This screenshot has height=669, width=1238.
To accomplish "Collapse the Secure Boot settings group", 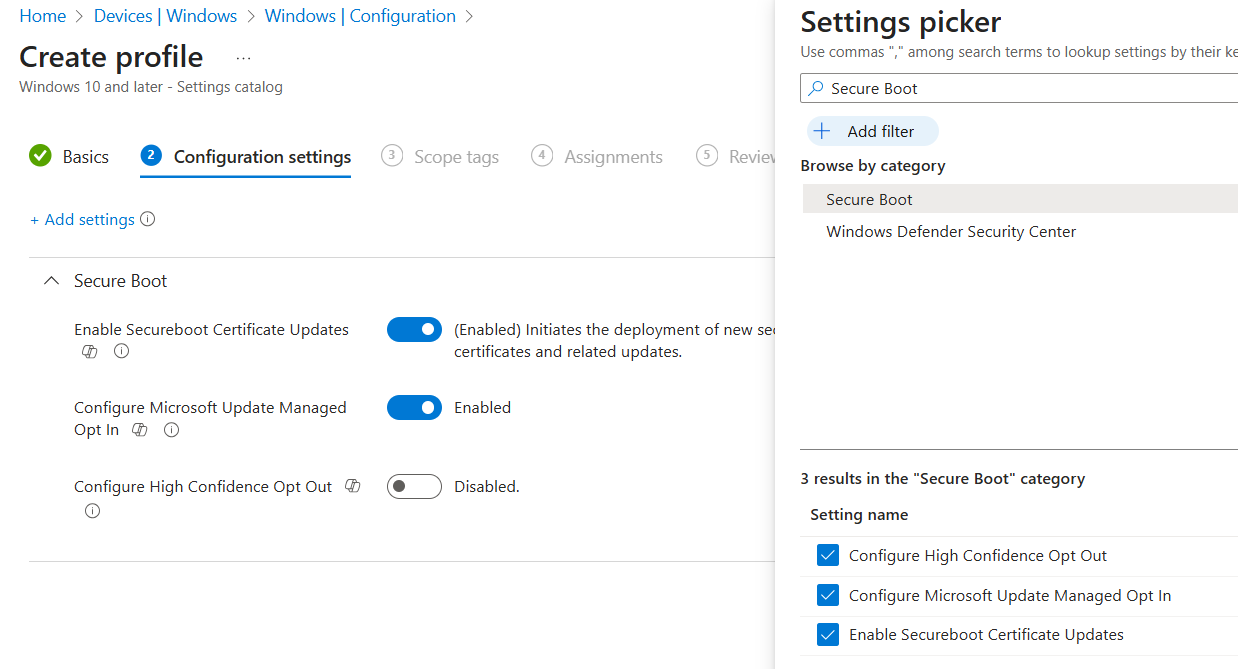I will (52, 282).
